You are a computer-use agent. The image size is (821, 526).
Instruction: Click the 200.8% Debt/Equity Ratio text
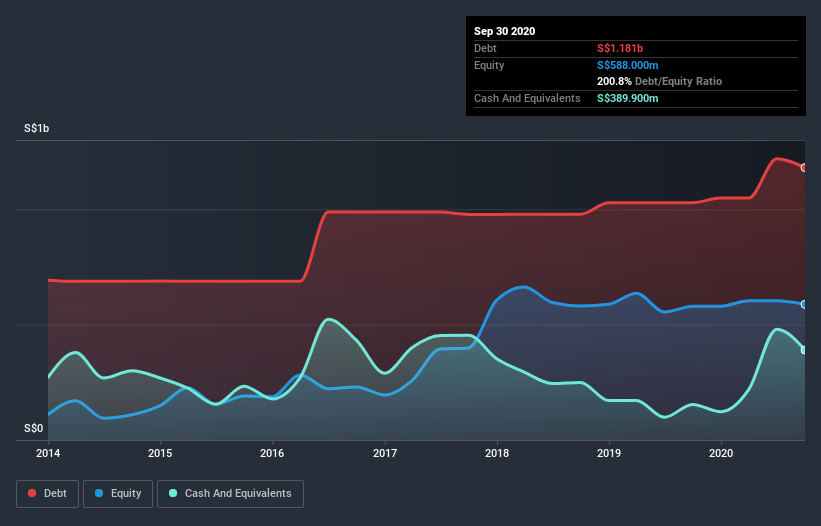660,82
